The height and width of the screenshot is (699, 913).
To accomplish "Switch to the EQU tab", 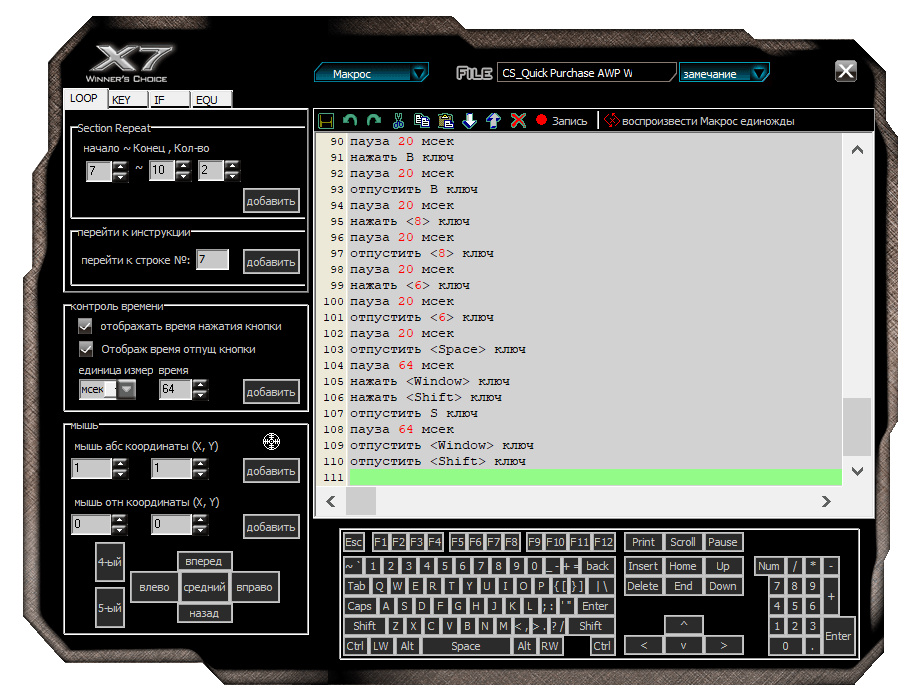I will coord(212,100).
